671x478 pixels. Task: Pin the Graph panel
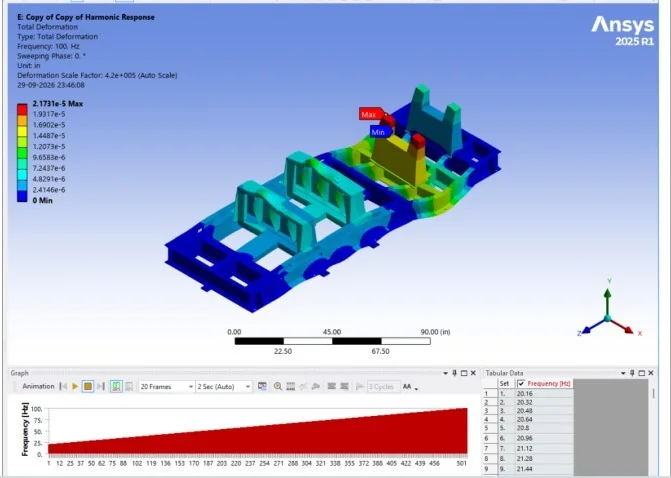tap(454, 373)
